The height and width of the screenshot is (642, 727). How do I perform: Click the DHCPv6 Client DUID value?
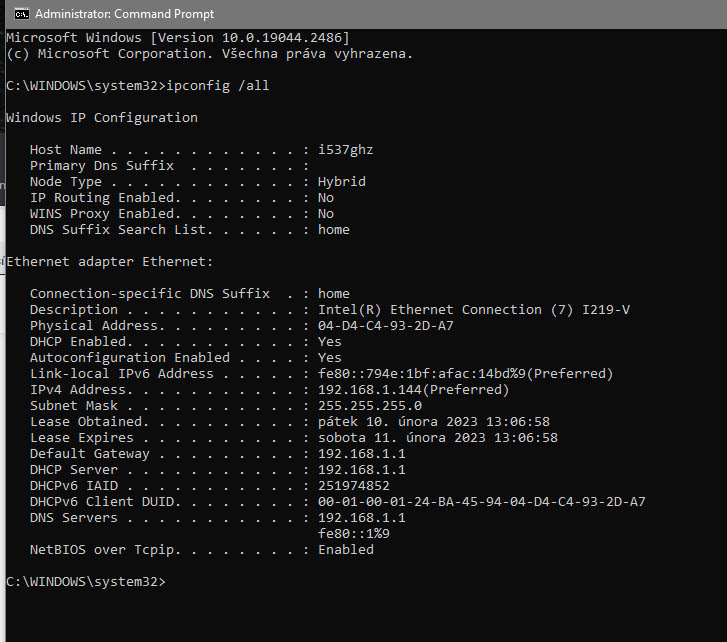coord(481,502)
